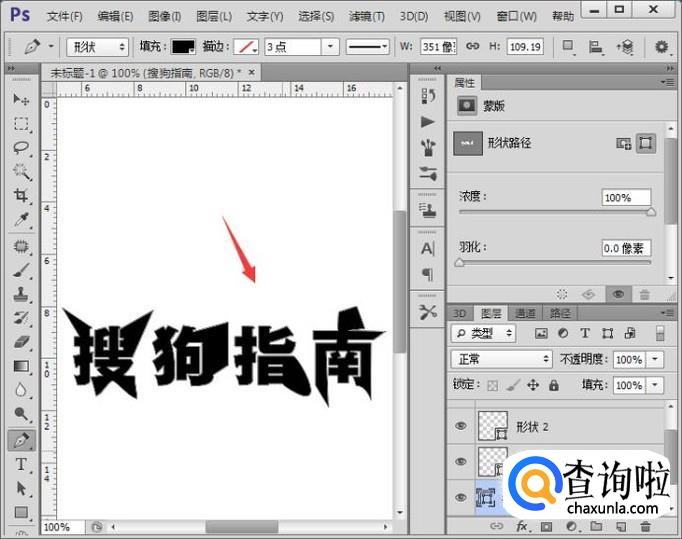Open the pen options gear
Viewport: 682px width, 539px height.
661,46
